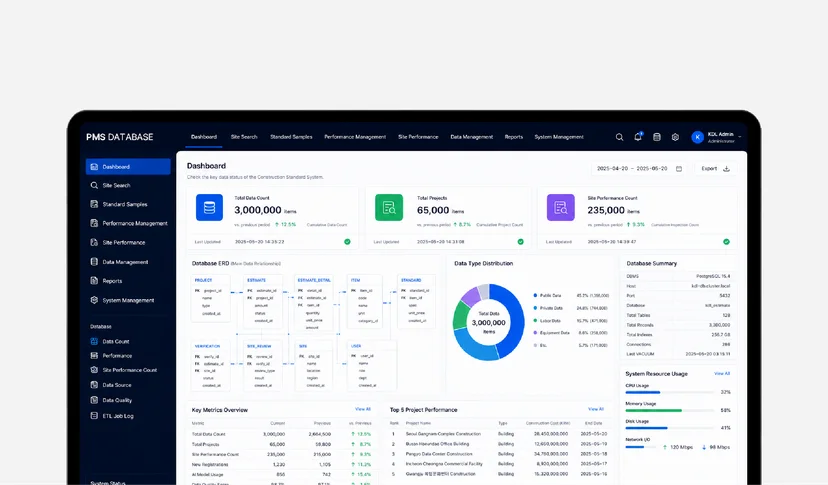Open the Performance Management top tab
The width and height of the screenshot is (828, 485).
355,137
